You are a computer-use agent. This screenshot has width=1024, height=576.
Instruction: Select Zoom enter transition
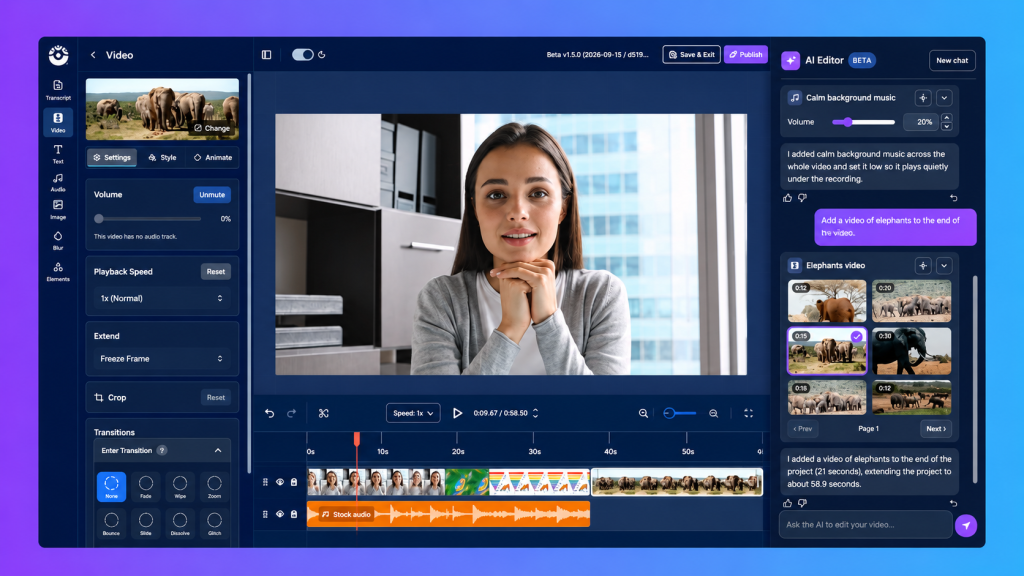[x=214, y=487]
